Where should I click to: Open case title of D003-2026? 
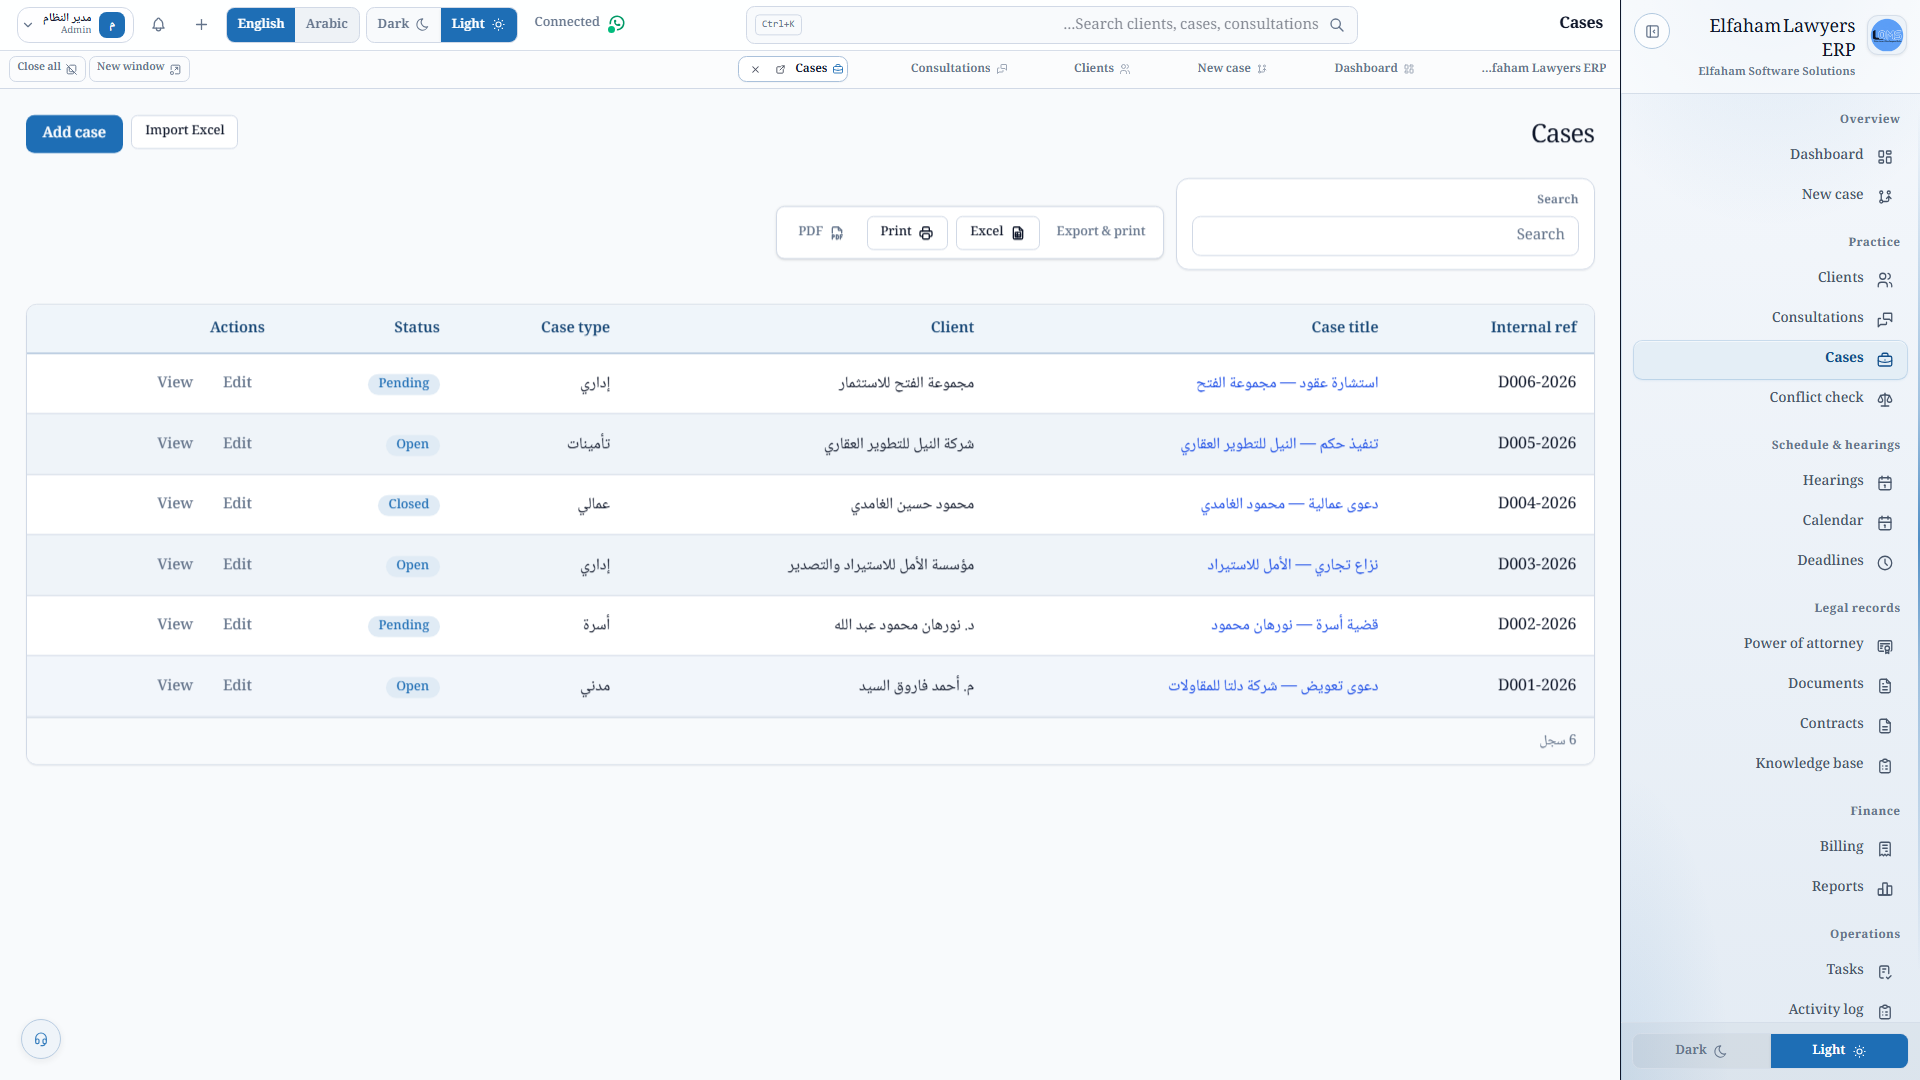(1292, 565)
